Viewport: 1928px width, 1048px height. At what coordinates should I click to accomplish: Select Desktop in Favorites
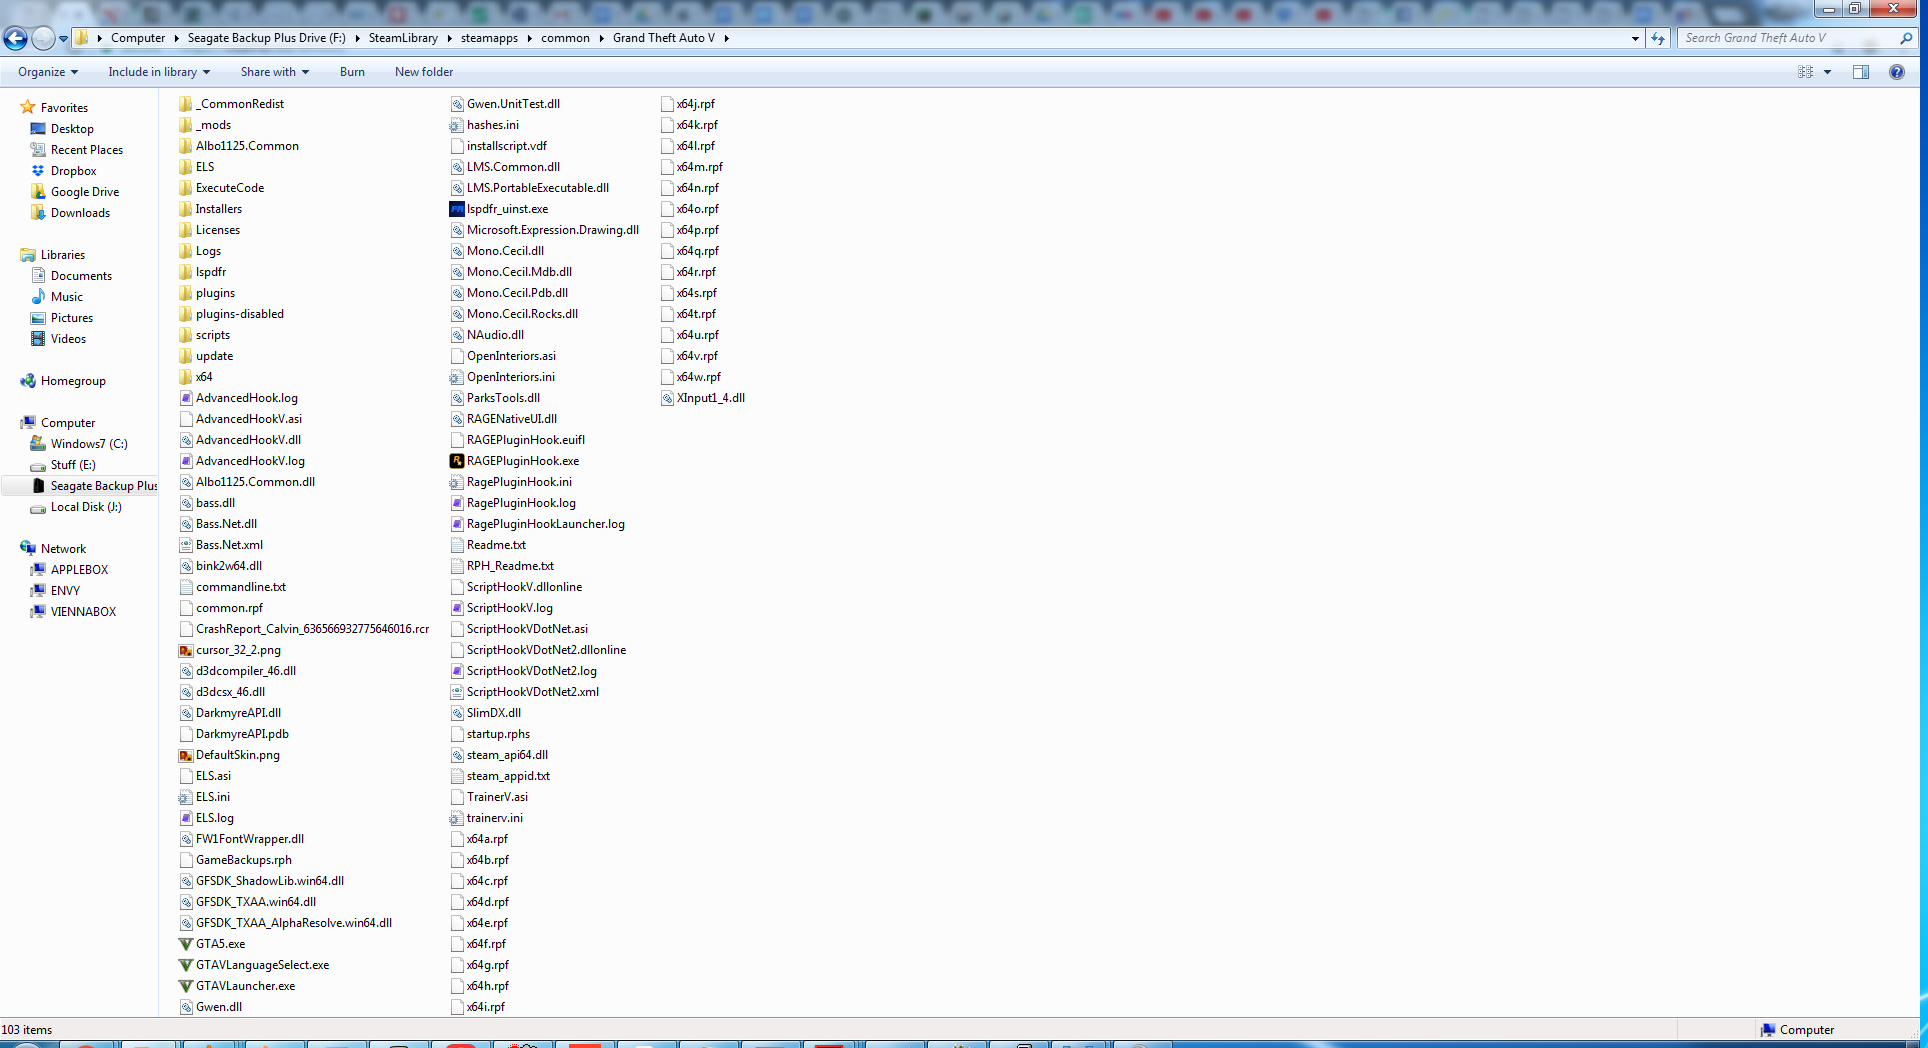tap(72, 129)
